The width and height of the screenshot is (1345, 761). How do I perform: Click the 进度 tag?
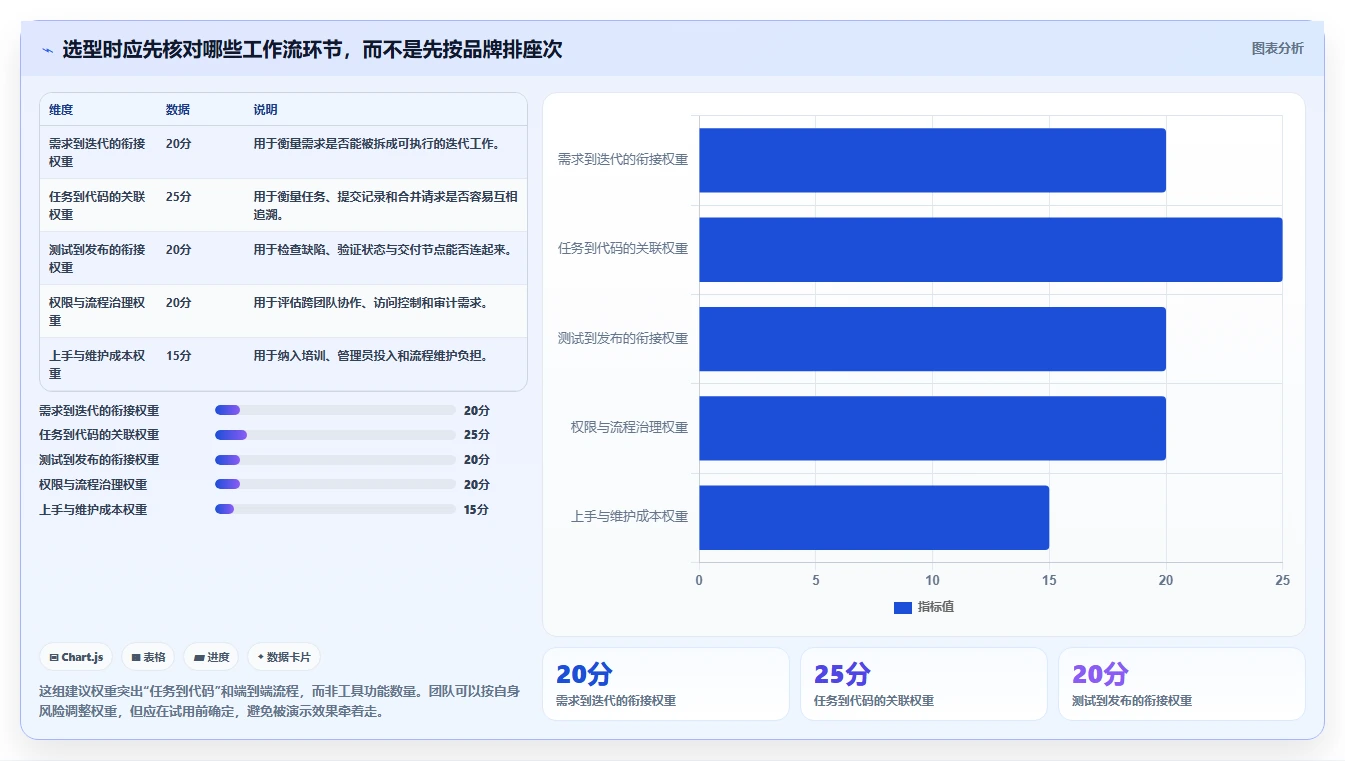[x=211, y=657]
